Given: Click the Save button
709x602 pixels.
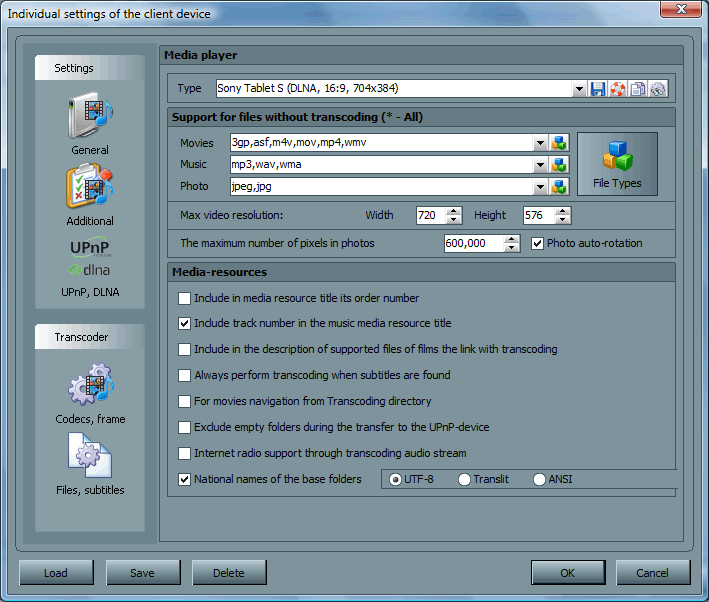Looking at the screenshot, I should coord(143,573).
